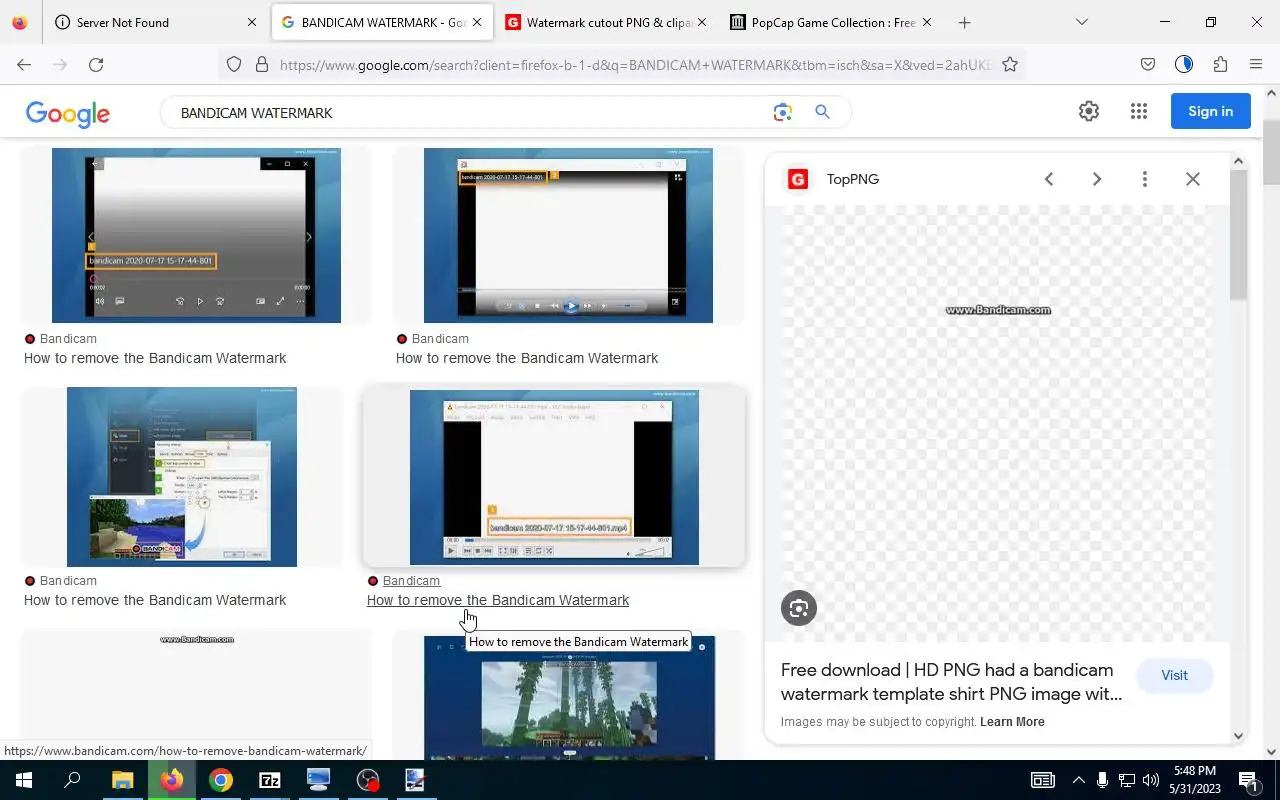Open the www.Bandicam.com watermark thumbnail result
Screen dimensions: 1280x800
(196, 694)
